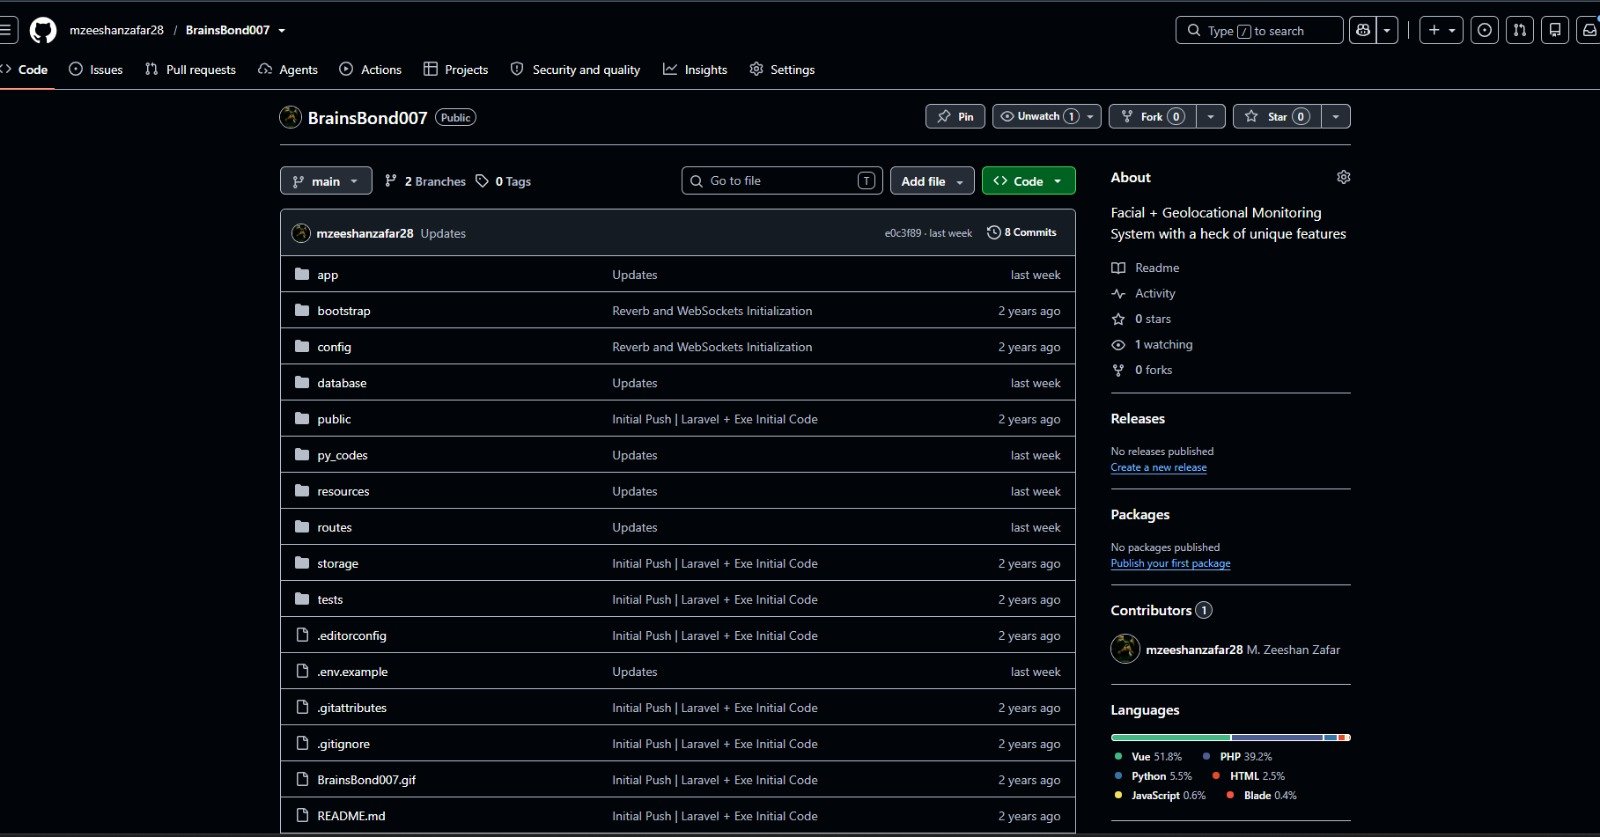Click the file icon for .gitignore
This screenshot has width=1600, height=837.
click(302, 743)
